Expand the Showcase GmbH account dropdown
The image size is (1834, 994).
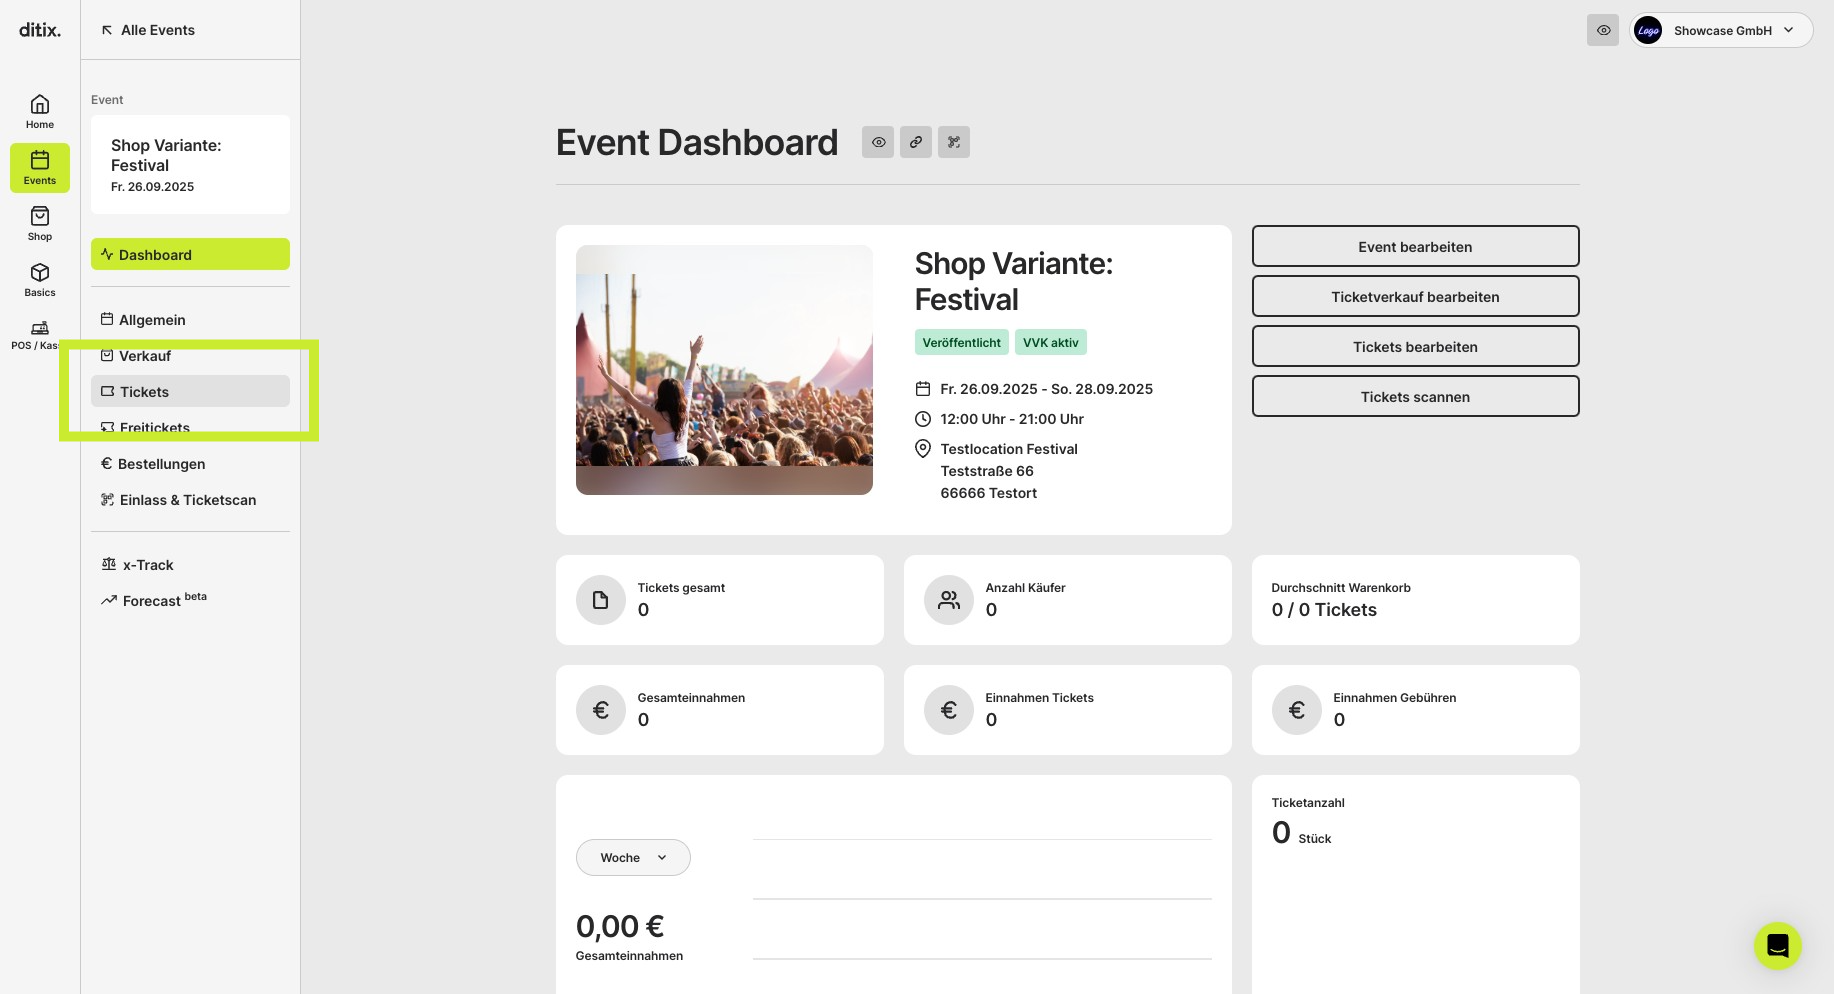(x=1721, y=30)
